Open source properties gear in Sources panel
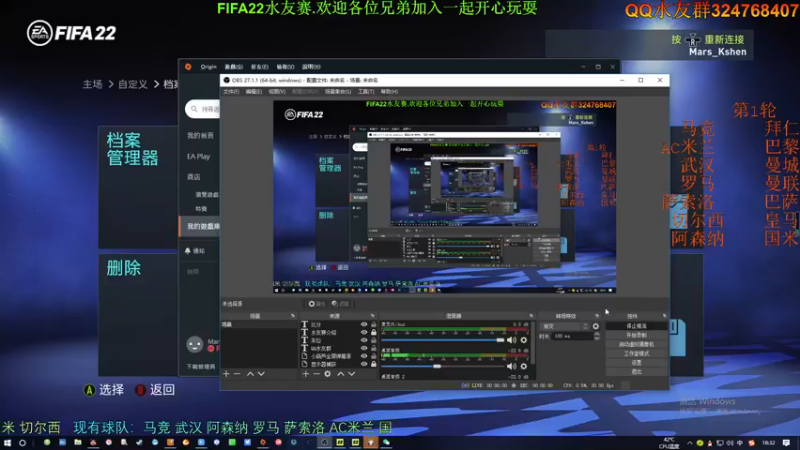Screen dimensions: 800x450 (328, 374)
